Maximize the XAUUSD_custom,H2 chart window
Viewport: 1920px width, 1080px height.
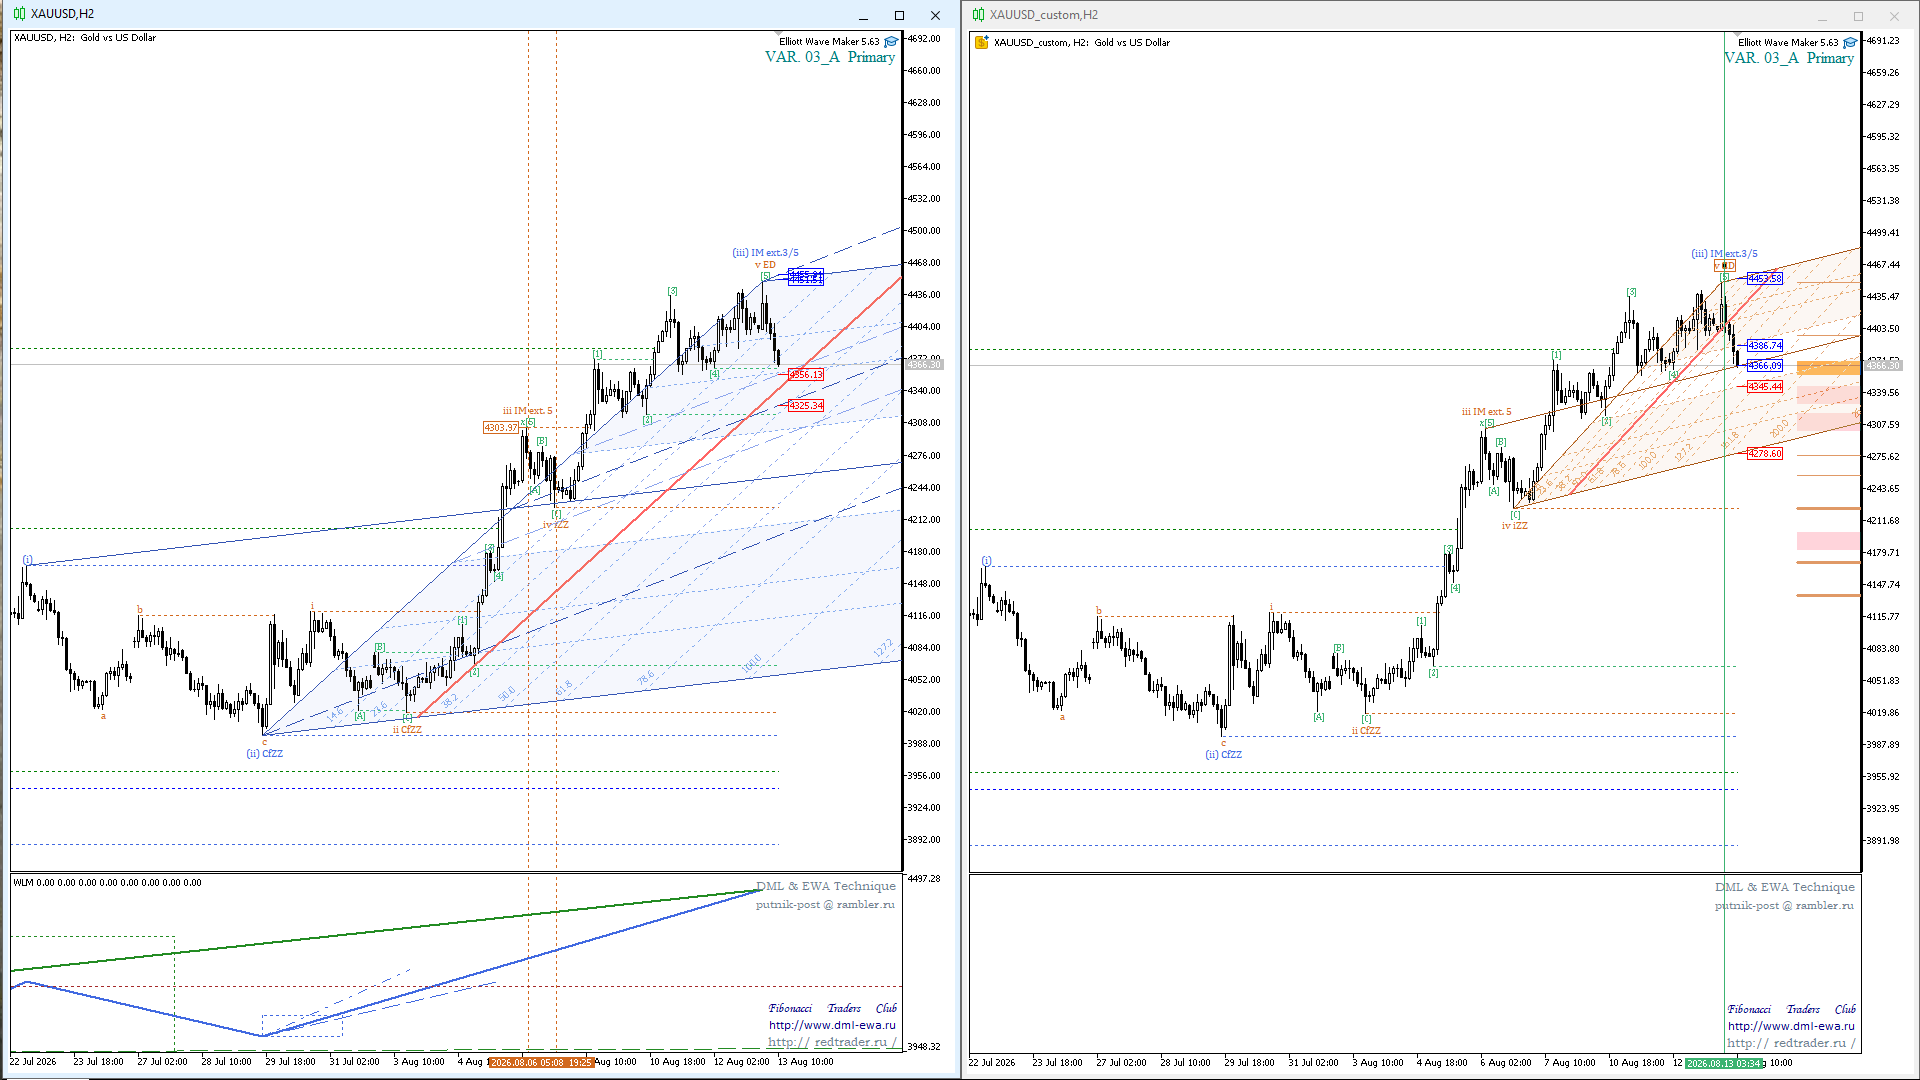pos(1858,16)
